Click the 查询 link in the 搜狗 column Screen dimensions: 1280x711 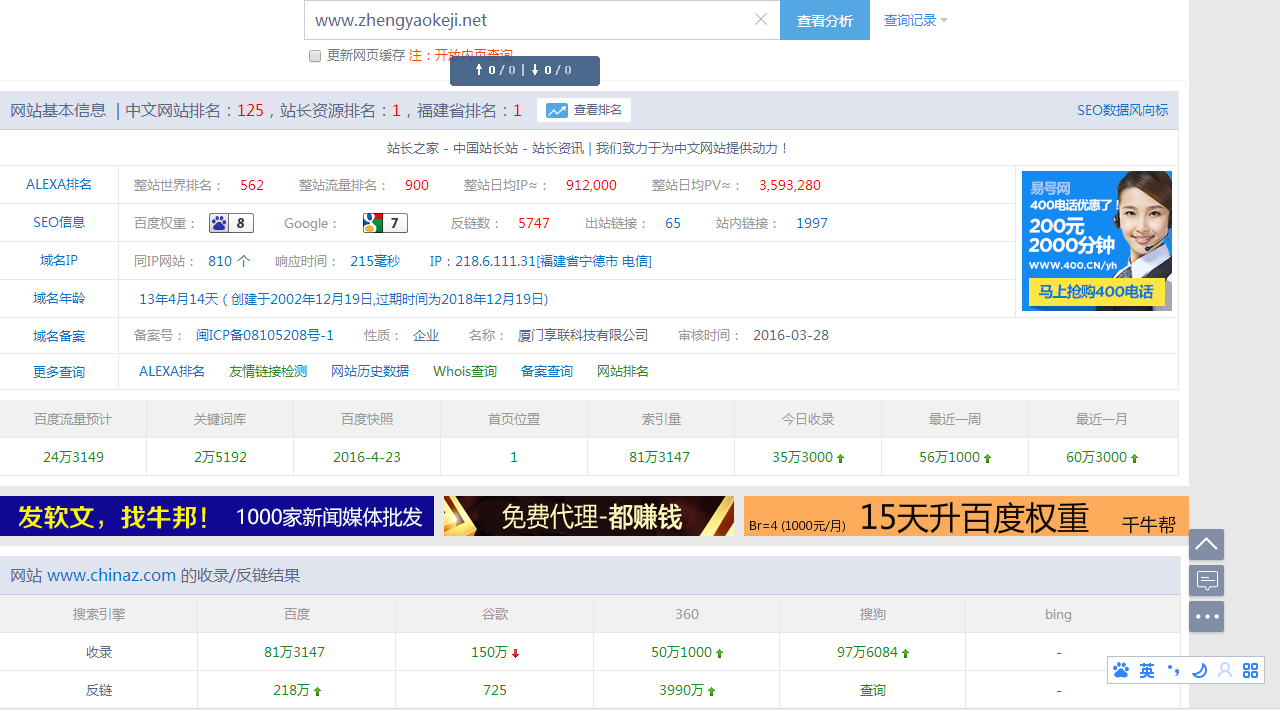click(873, 690)
